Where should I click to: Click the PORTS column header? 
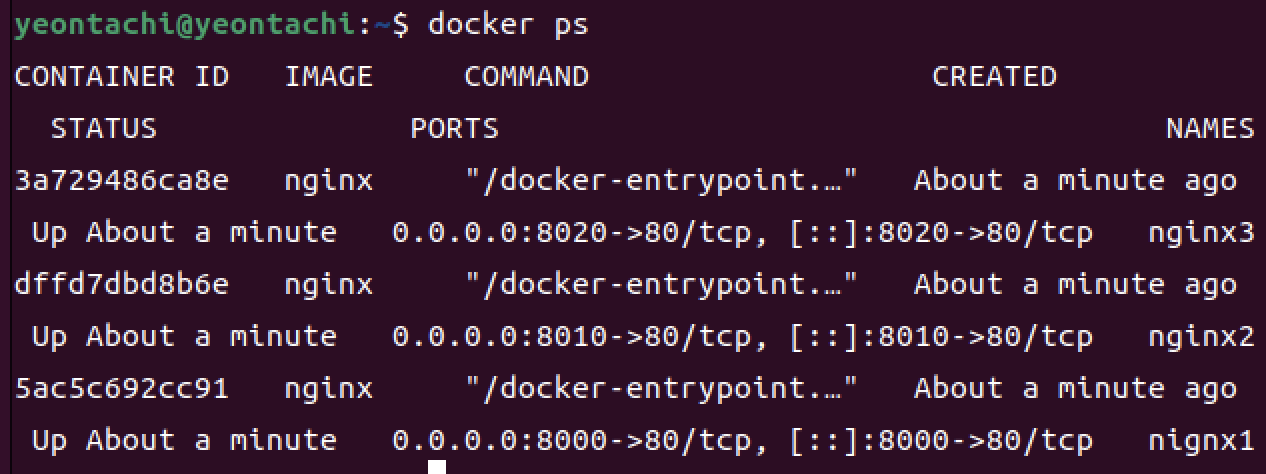[x=454, y=129]
